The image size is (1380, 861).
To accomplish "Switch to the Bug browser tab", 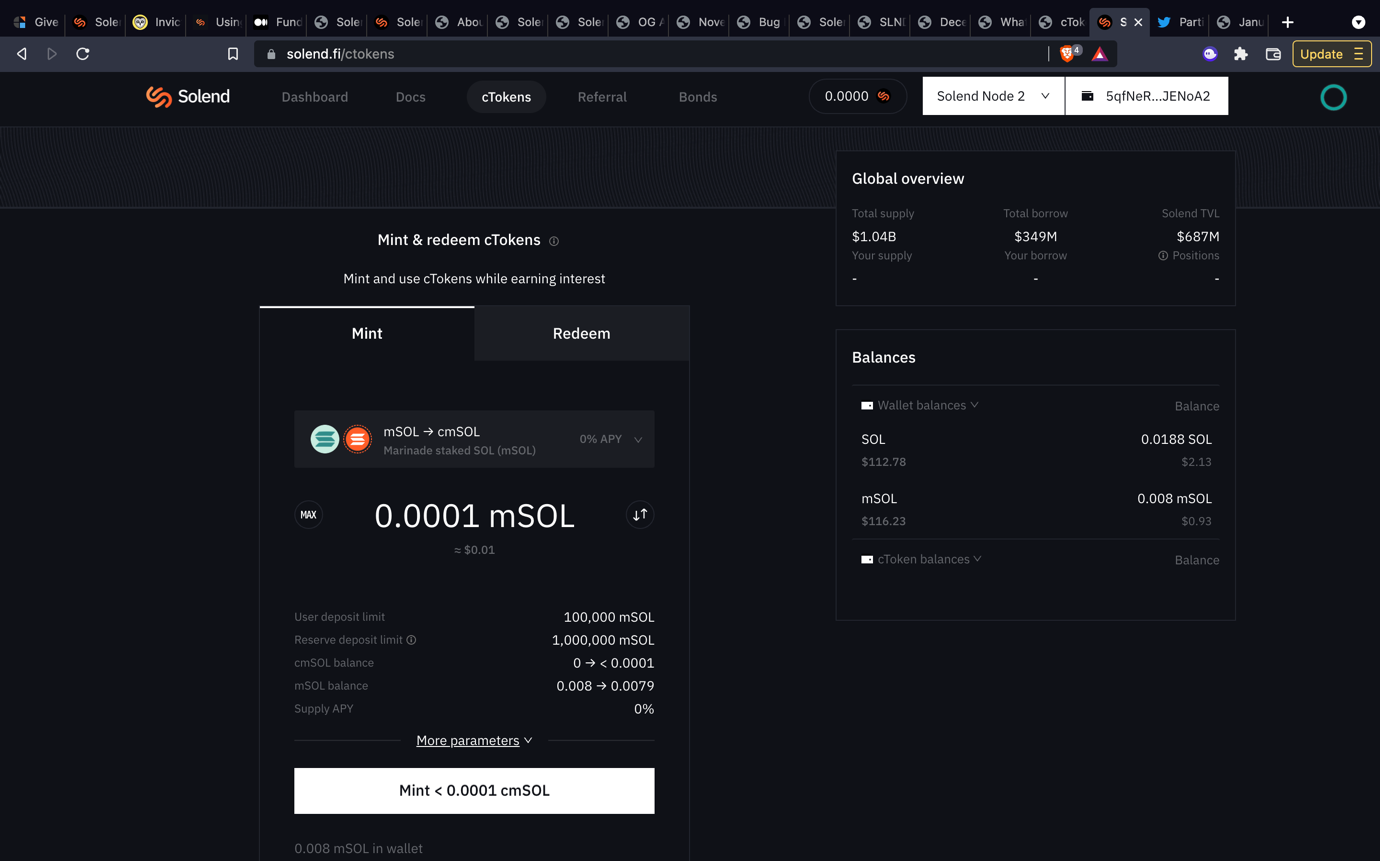I will coord(759,22).
